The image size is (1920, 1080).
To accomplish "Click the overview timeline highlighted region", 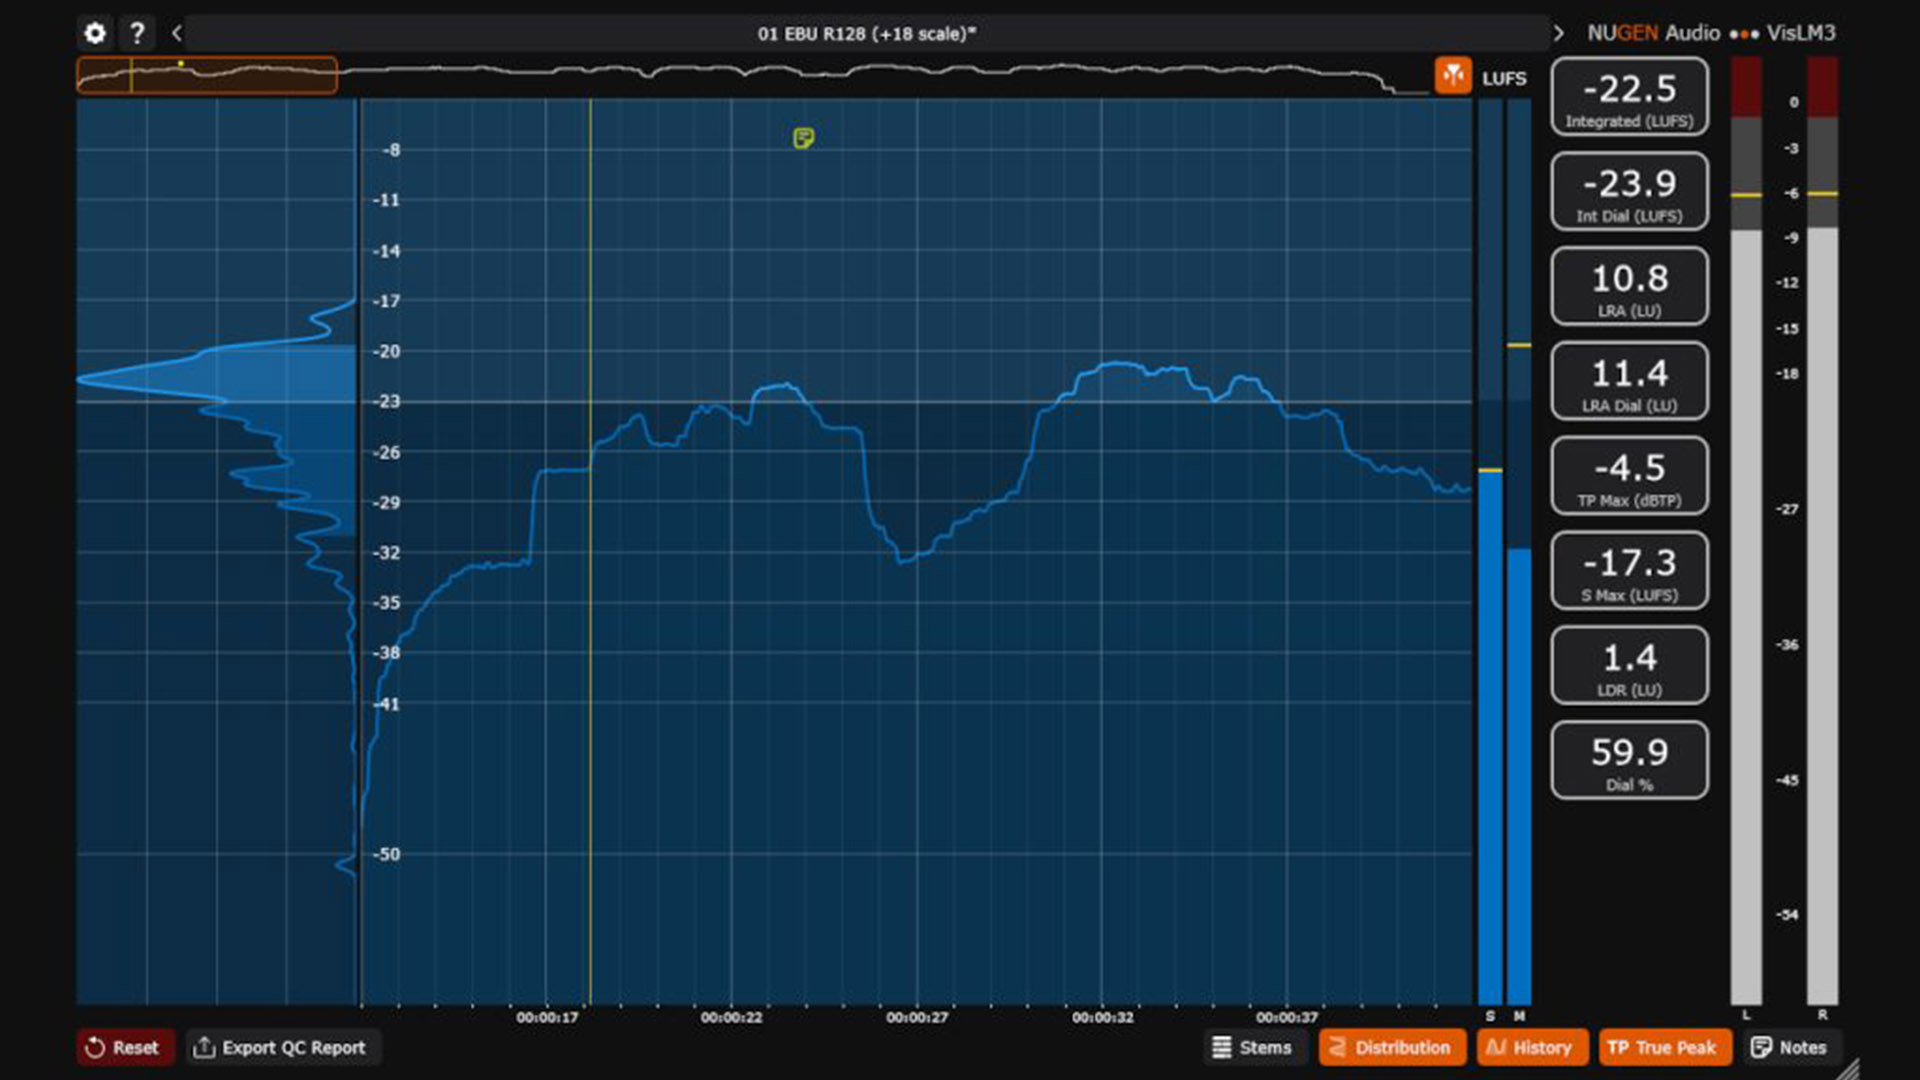I will 207,75.
